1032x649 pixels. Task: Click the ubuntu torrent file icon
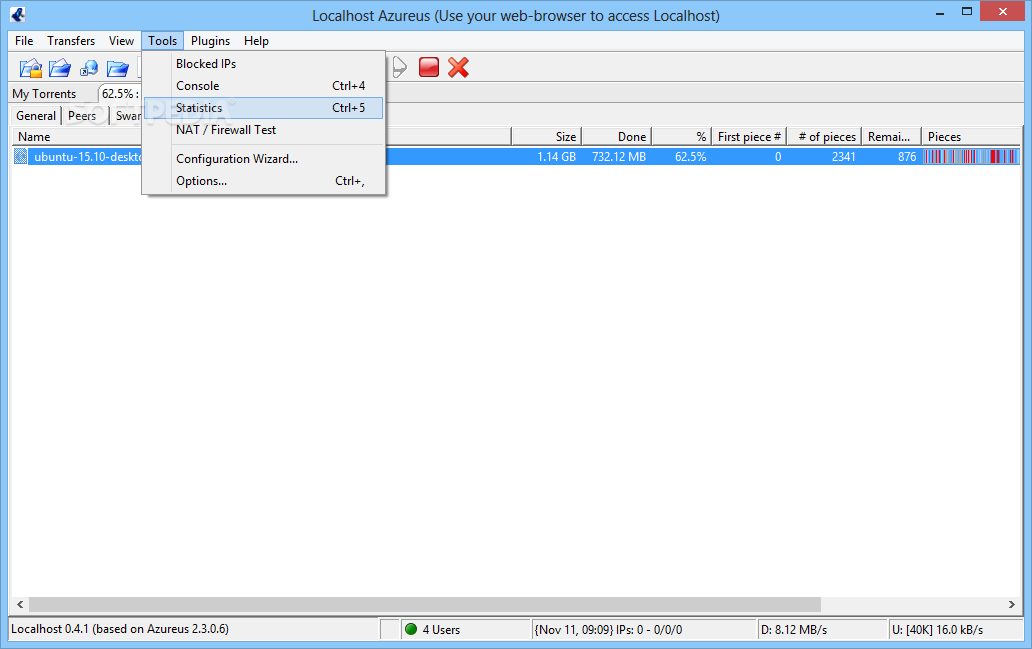(20, 157)
